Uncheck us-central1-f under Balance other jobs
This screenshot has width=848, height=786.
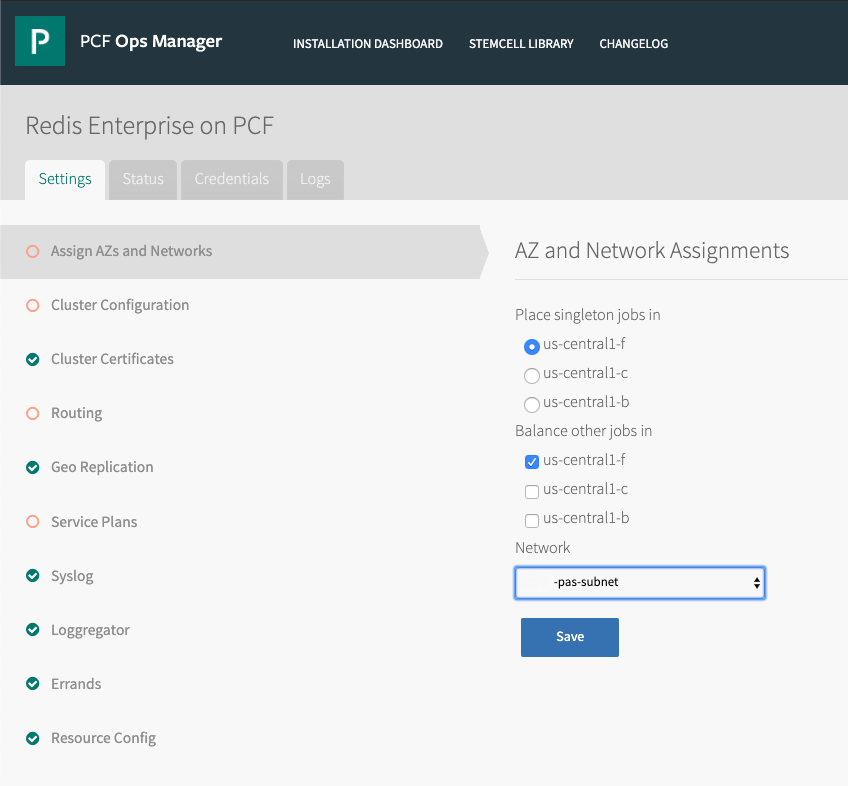coord(532,462)
